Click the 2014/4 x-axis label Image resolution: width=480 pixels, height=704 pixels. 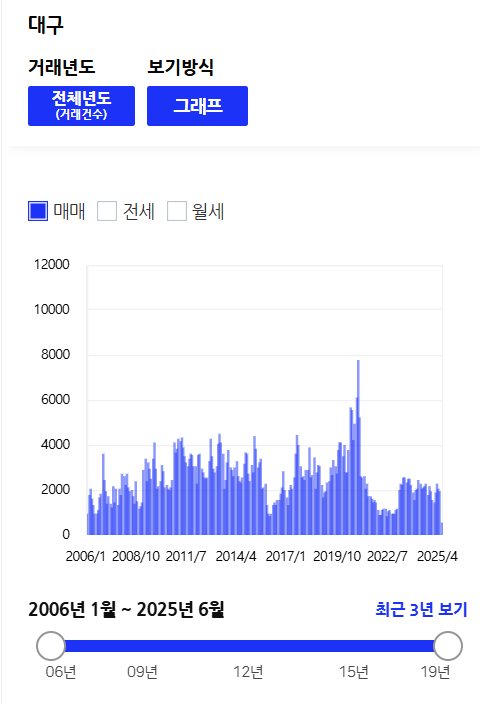(x=236, y=556)
